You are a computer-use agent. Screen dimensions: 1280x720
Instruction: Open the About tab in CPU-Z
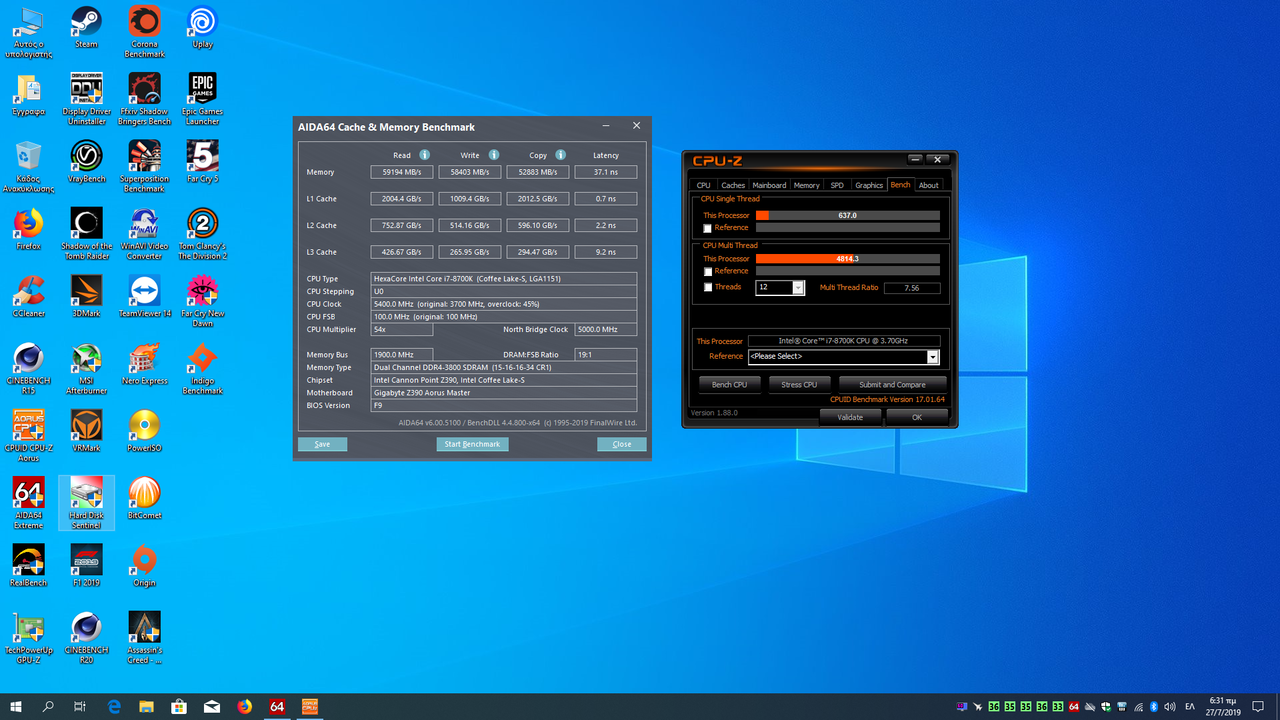(928, 185)
